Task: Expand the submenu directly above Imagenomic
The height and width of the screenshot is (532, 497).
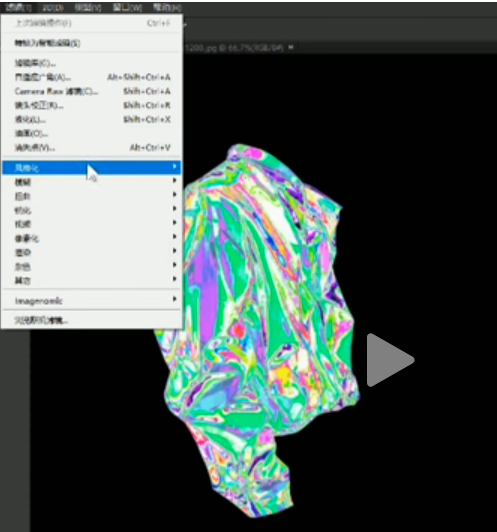Action: click(x=92, y=280)
